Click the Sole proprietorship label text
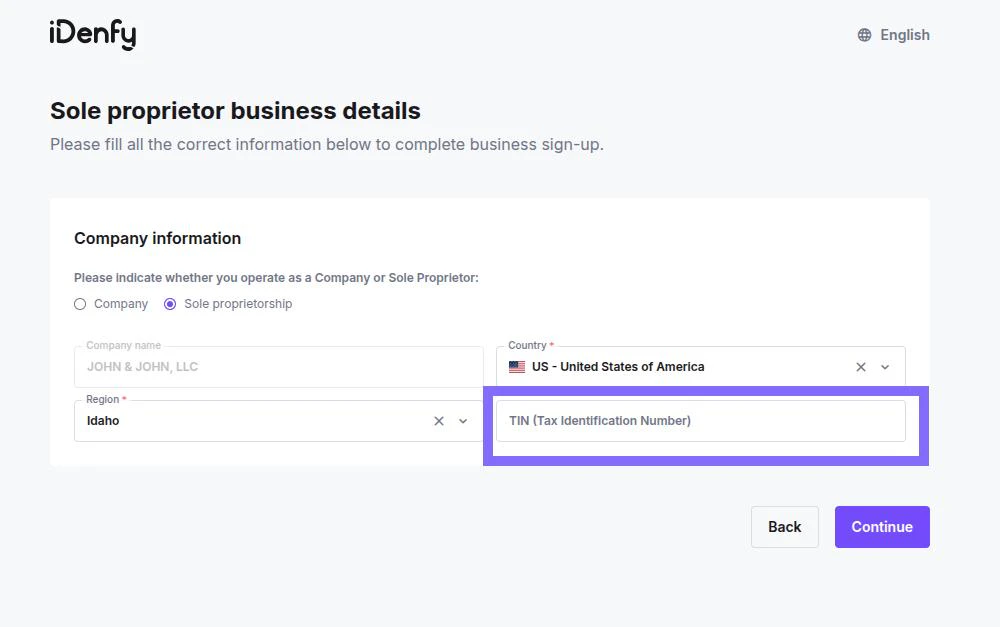This screenshot has height=627, width=1000. [238, 304]
